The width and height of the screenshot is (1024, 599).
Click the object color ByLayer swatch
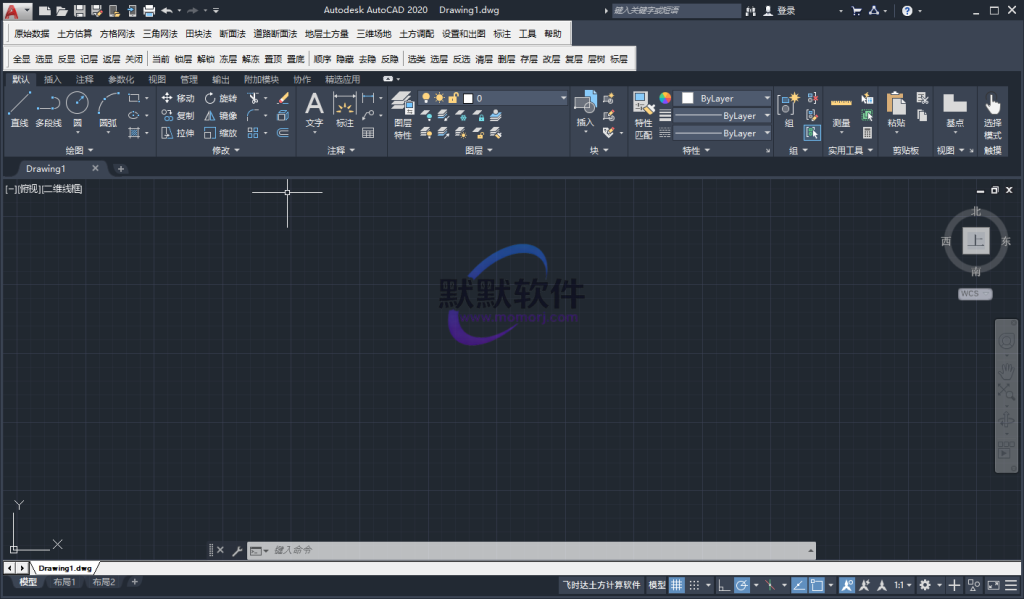pyautogui.click(x=725, y=98)
